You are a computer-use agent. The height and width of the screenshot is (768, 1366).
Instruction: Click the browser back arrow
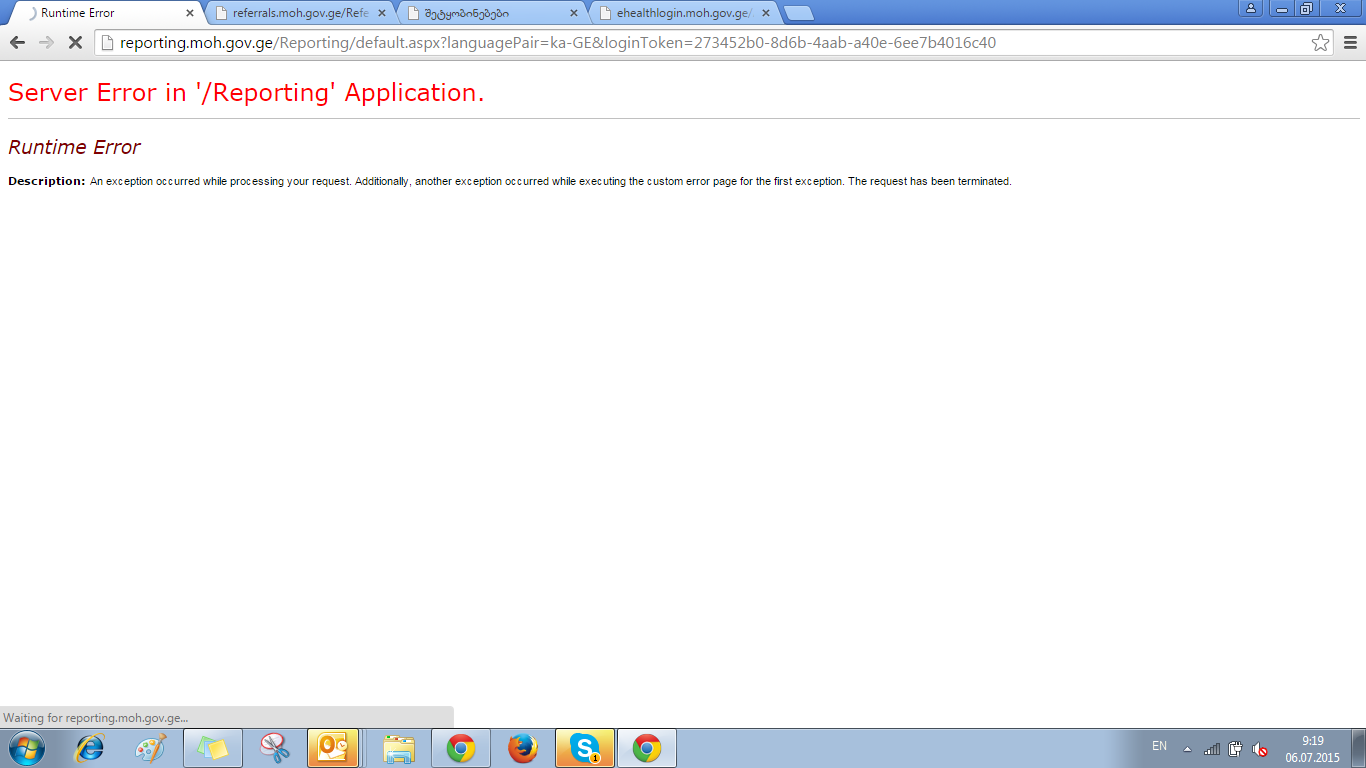pos(17,43)
